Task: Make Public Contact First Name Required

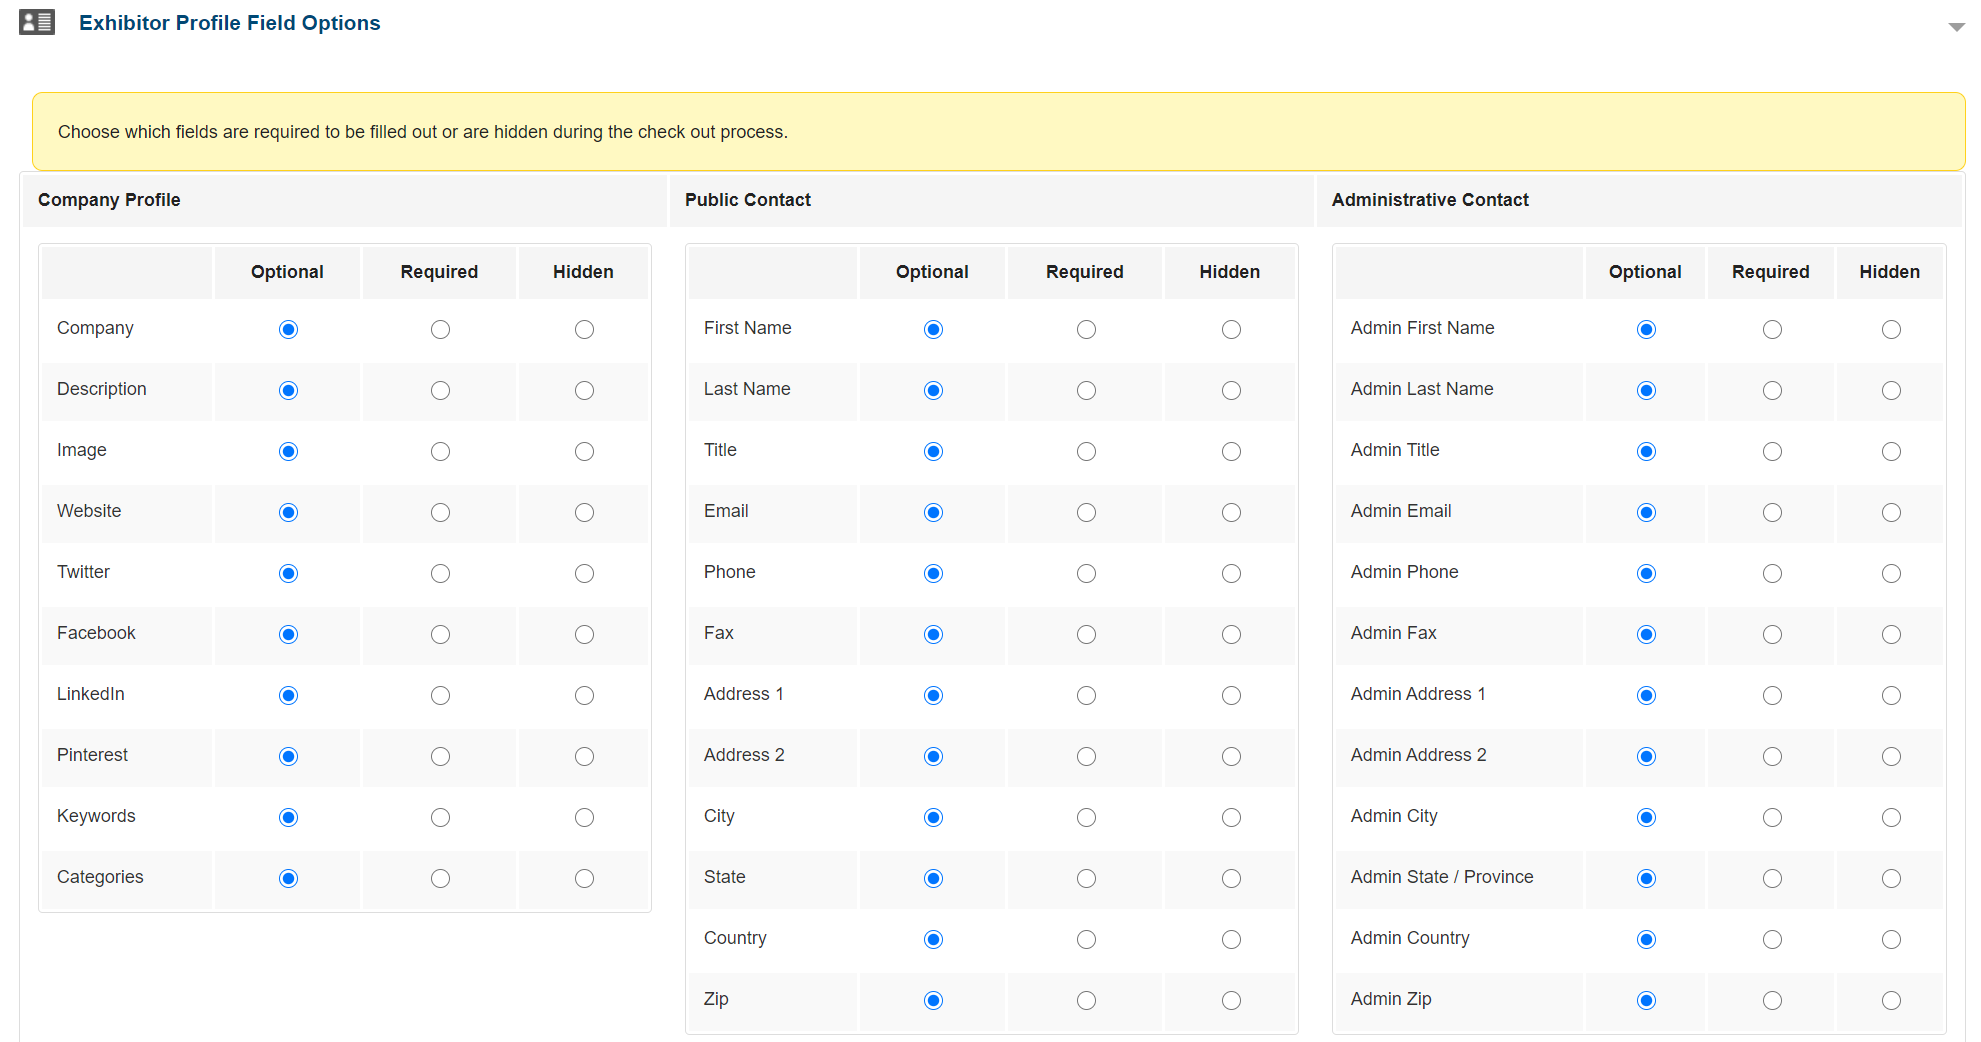Action: coord(1086,330)
